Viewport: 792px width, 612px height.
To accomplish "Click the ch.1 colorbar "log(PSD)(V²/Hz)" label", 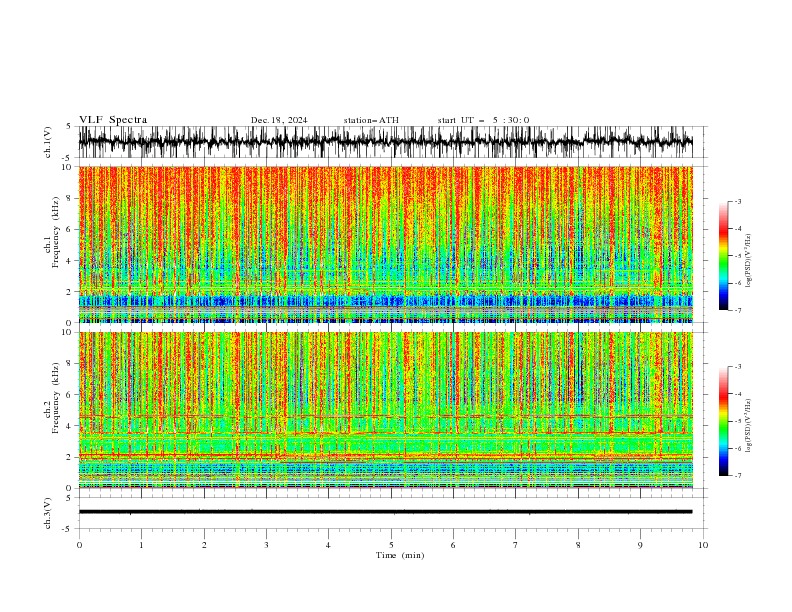I will click(x=749, y=261).
